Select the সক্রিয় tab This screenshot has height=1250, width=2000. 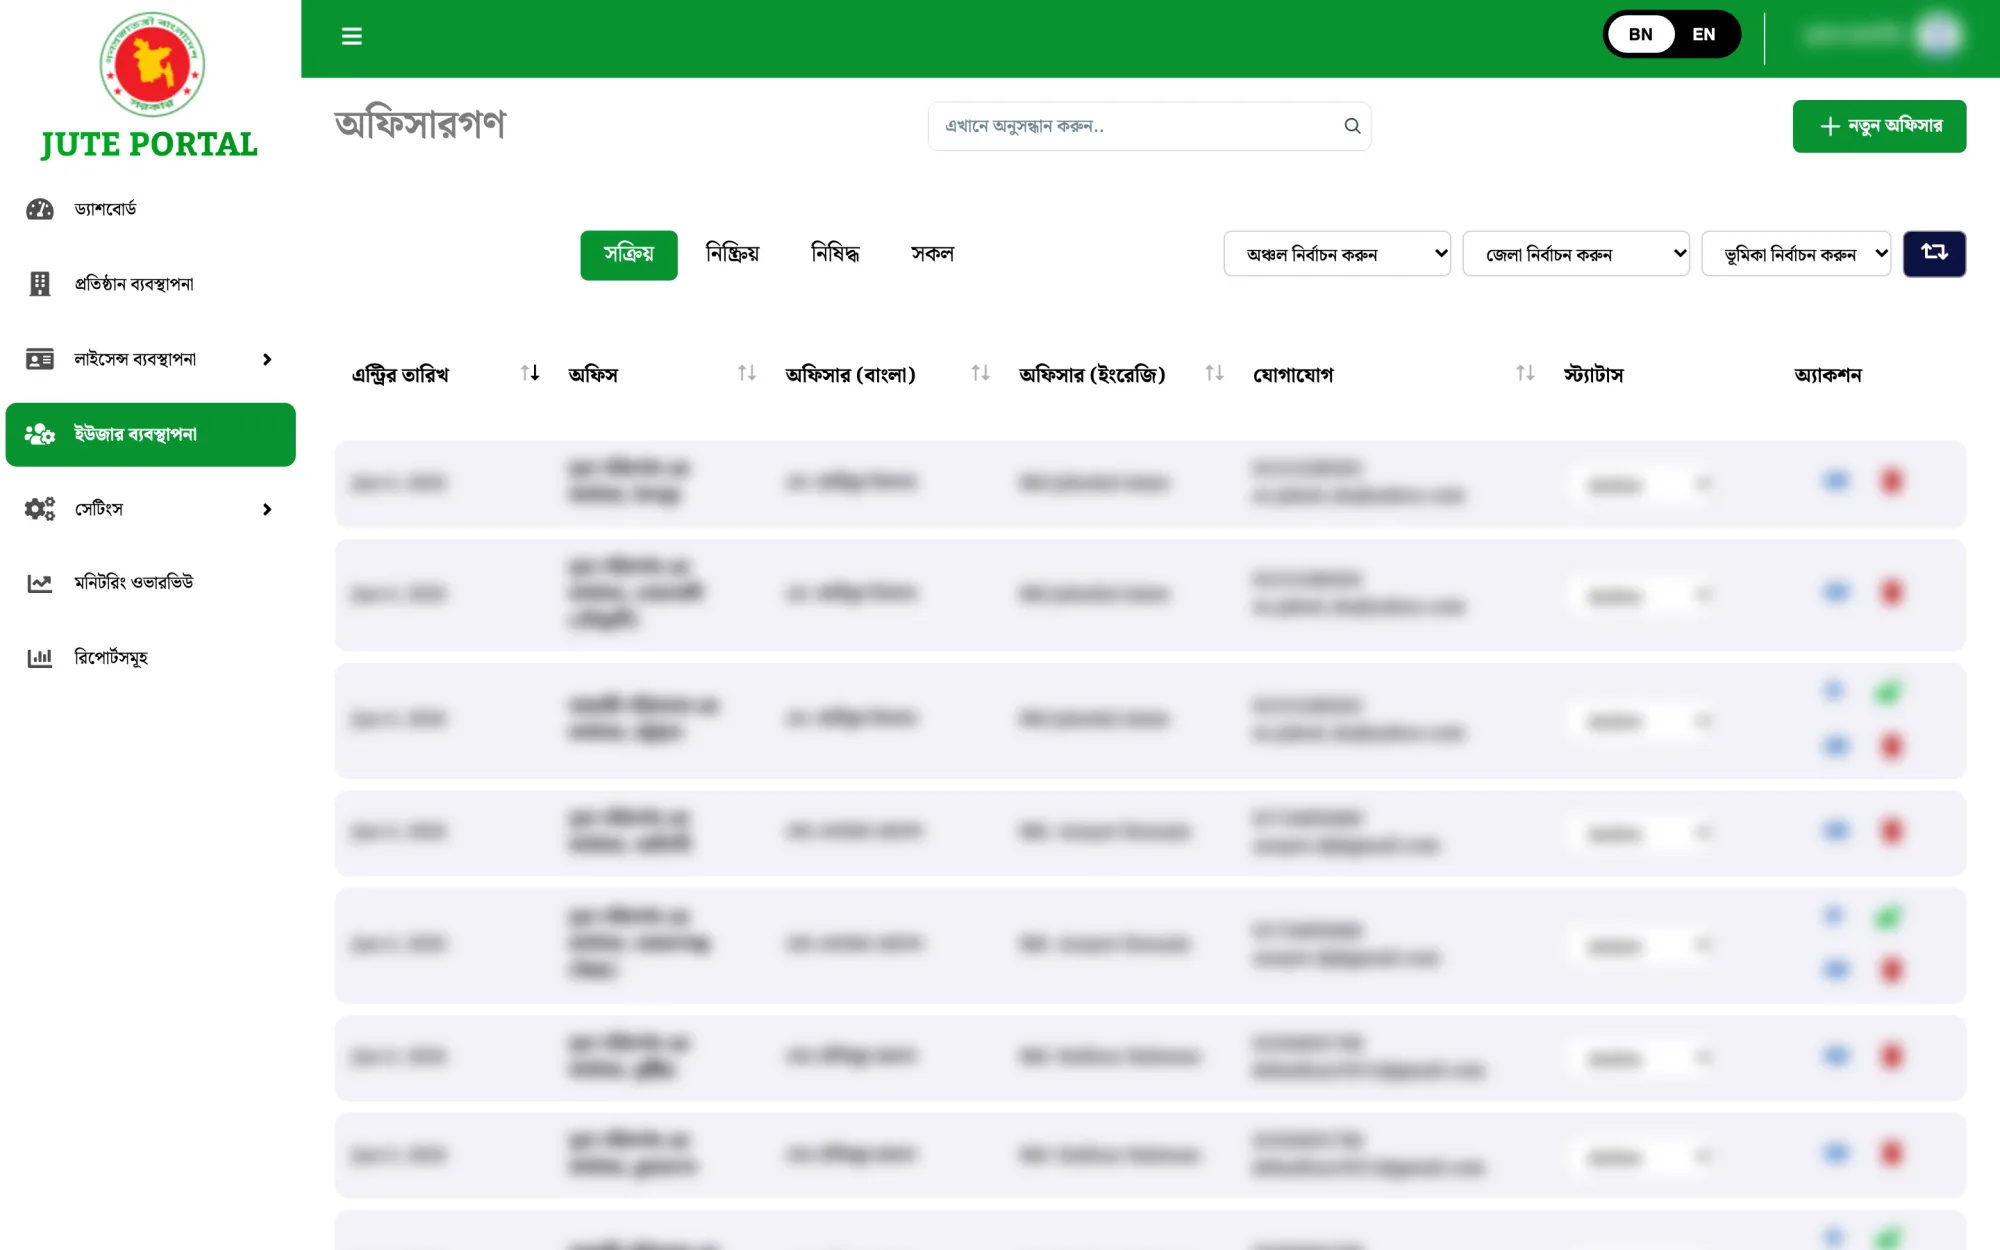pos(629,255)
